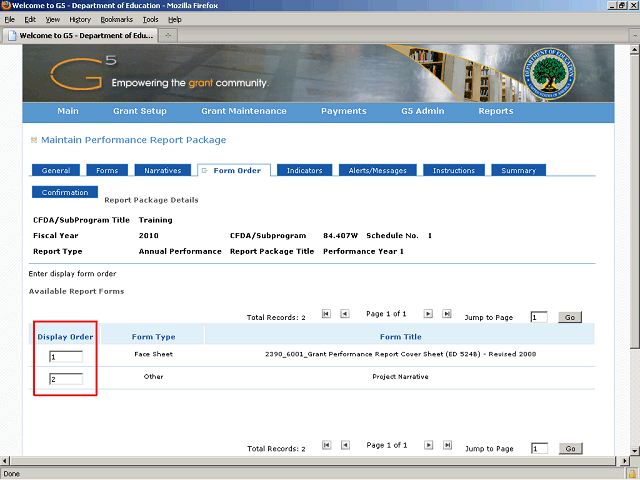Click the G5 logo in banner
640x480 pixels.
pyautogui.click(x=83, y=73)
